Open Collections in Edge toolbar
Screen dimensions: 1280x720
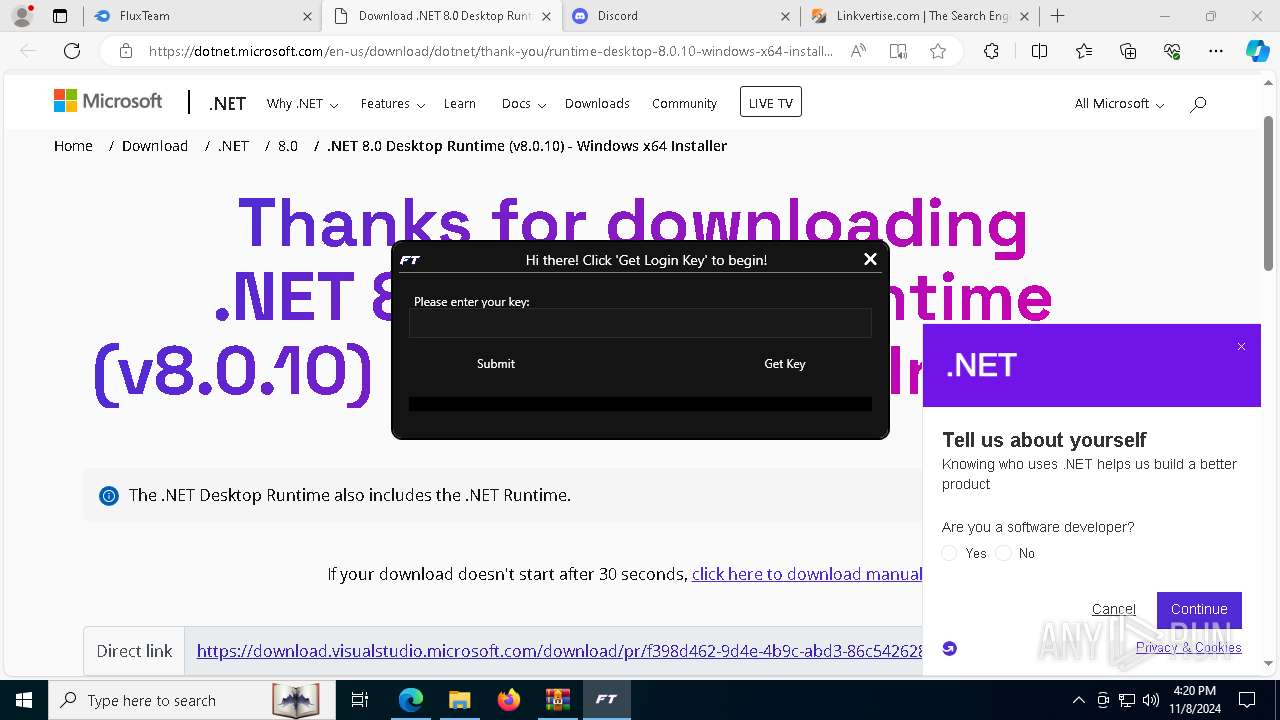[1128, 51]
